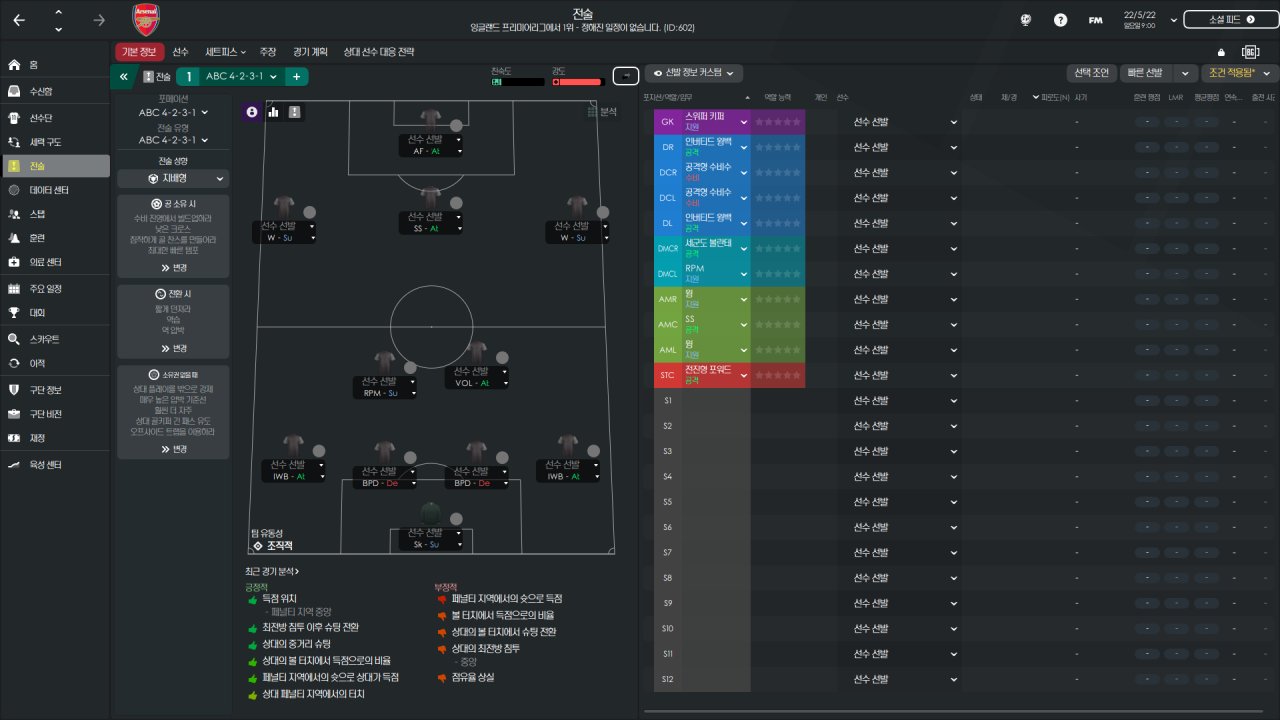Open the STC row player selection dropdown

(900, 375)
